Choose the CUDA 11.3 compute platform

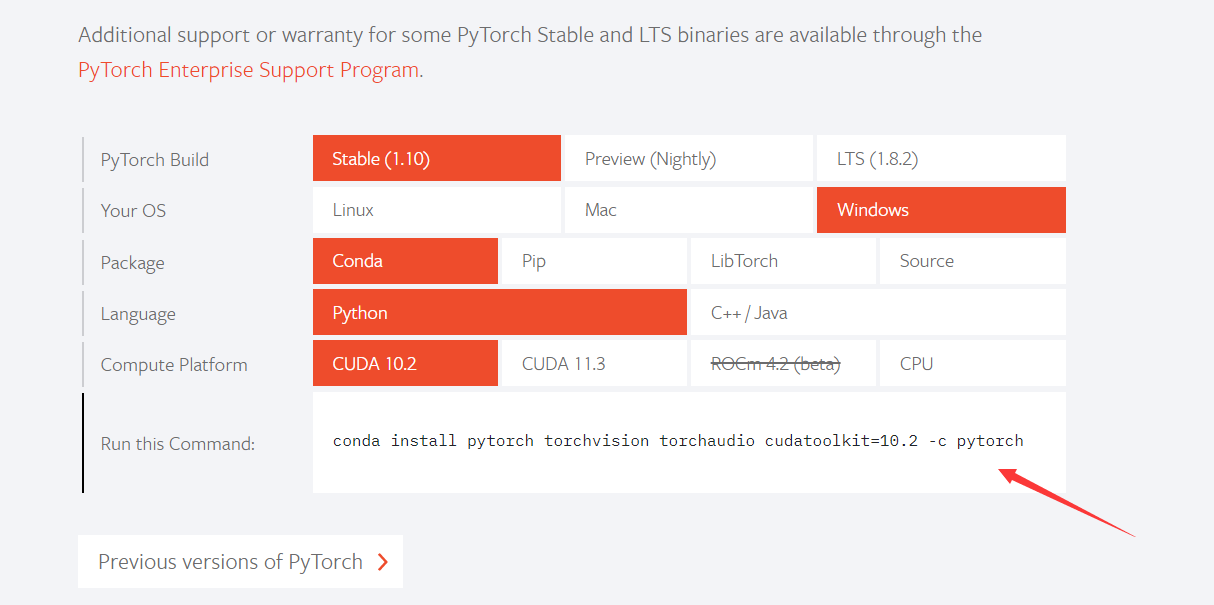(x=594, y=363)
